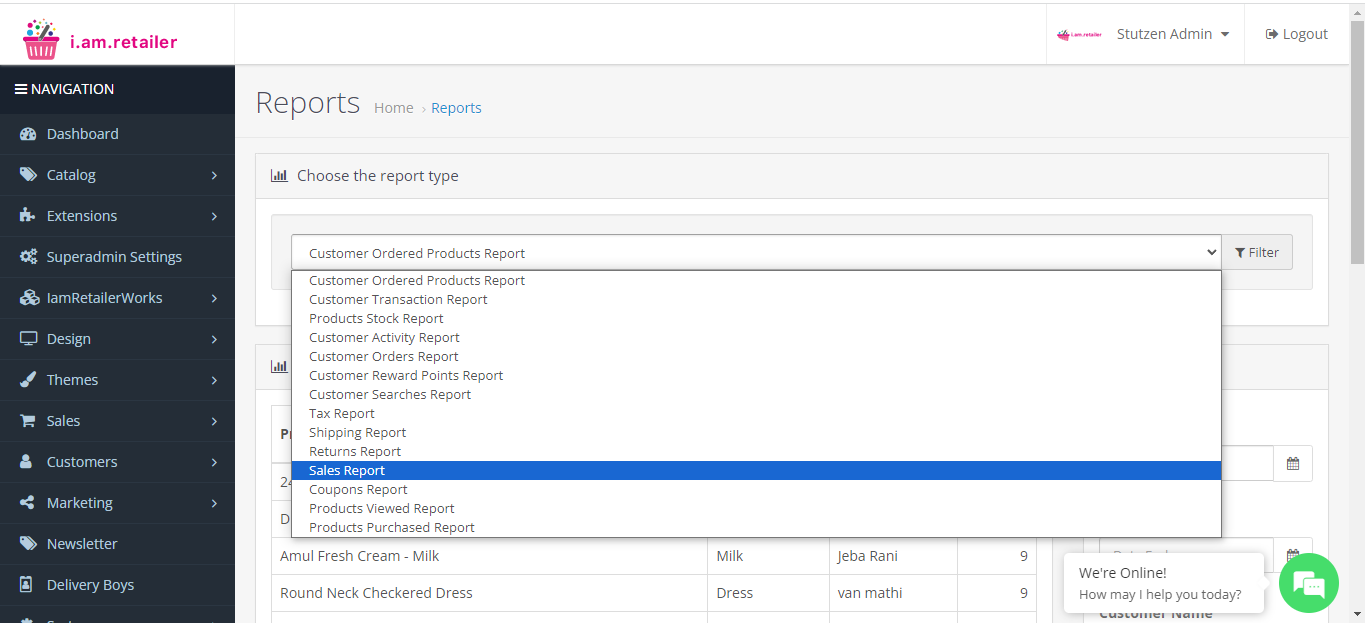The height and width of the screenshot is (623, 1365).
Task: Log out using the Logout link
Action: coord(1297,34)
